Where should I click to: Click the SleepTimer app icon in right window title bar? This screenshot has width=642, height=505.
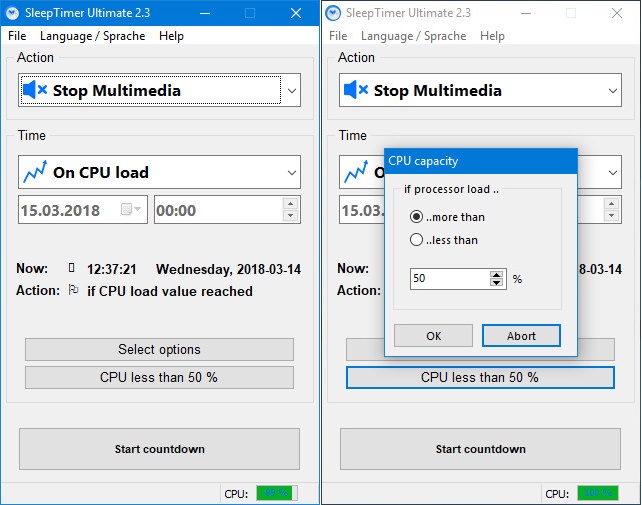tap(333, 13)
